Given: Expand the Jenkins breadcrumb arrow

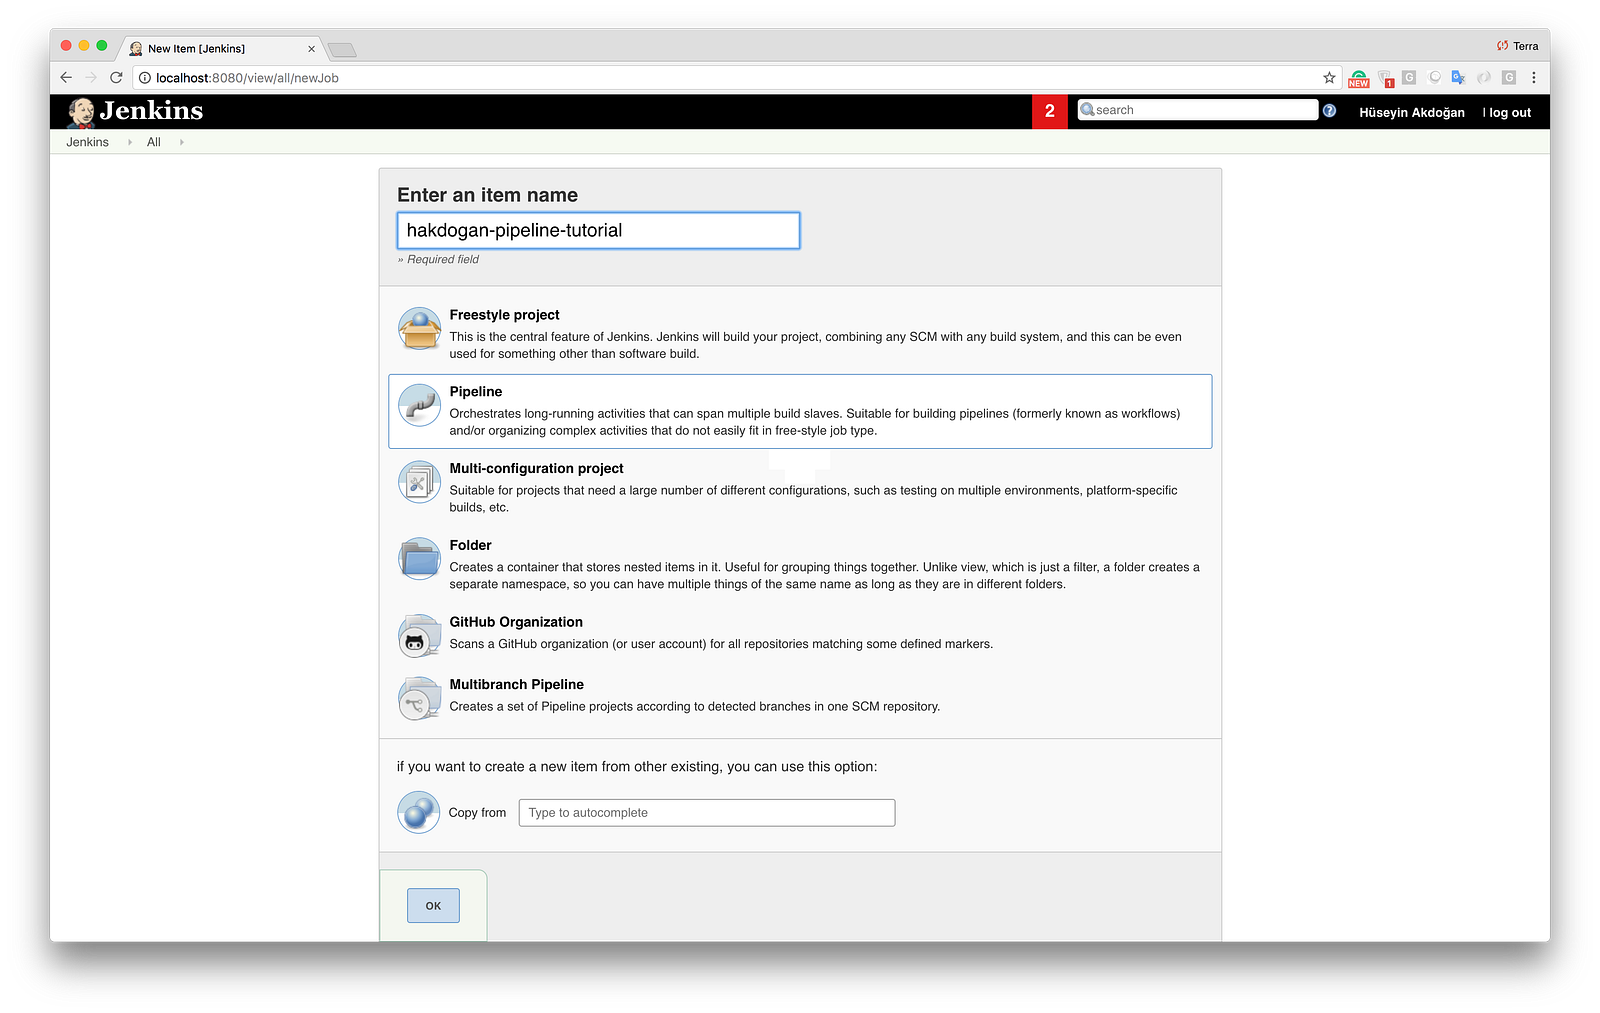Looking at the screenshot, I should coord(130,142).
